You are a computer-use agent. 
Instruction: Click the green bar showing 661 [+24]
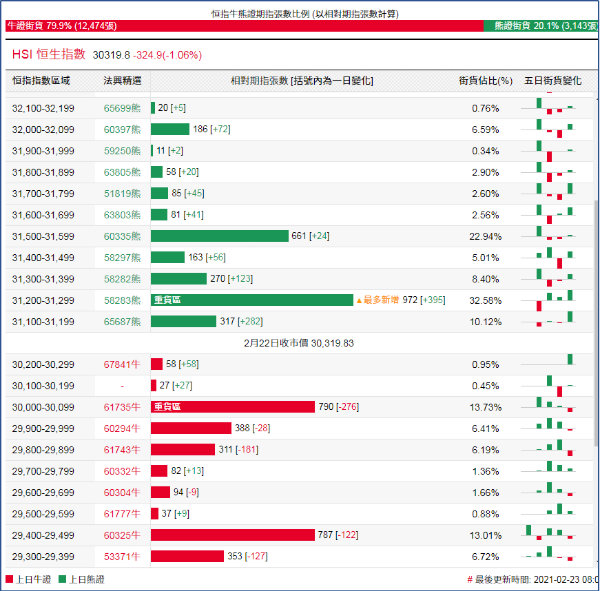(x=220, y=236)
